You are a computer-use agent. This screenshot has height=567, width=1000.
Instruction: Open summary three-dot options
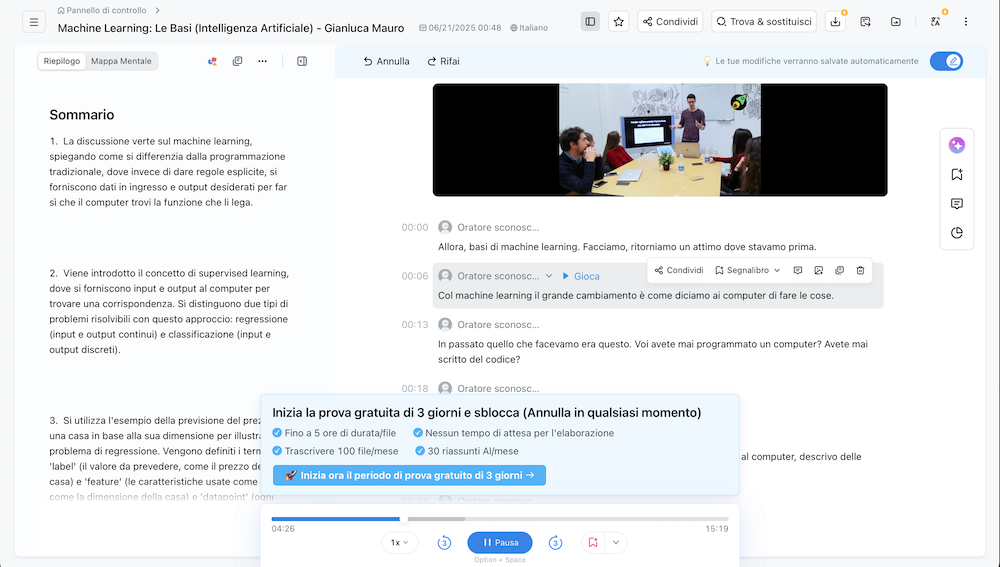coord(262,61)
